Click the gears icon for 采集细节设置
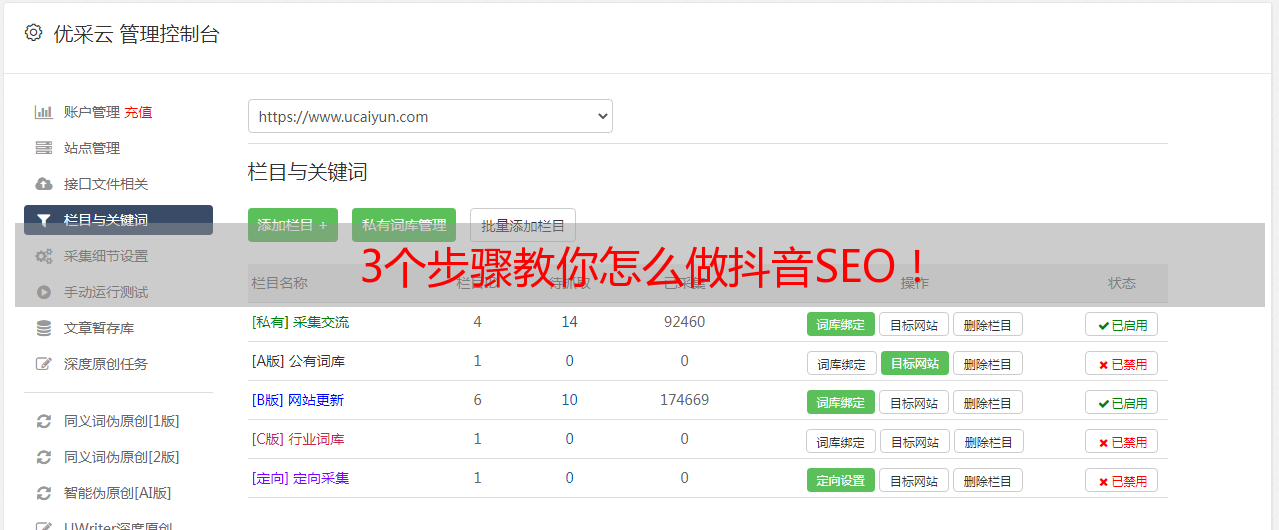Screen dimensions: 1279x530 [43, 256]
